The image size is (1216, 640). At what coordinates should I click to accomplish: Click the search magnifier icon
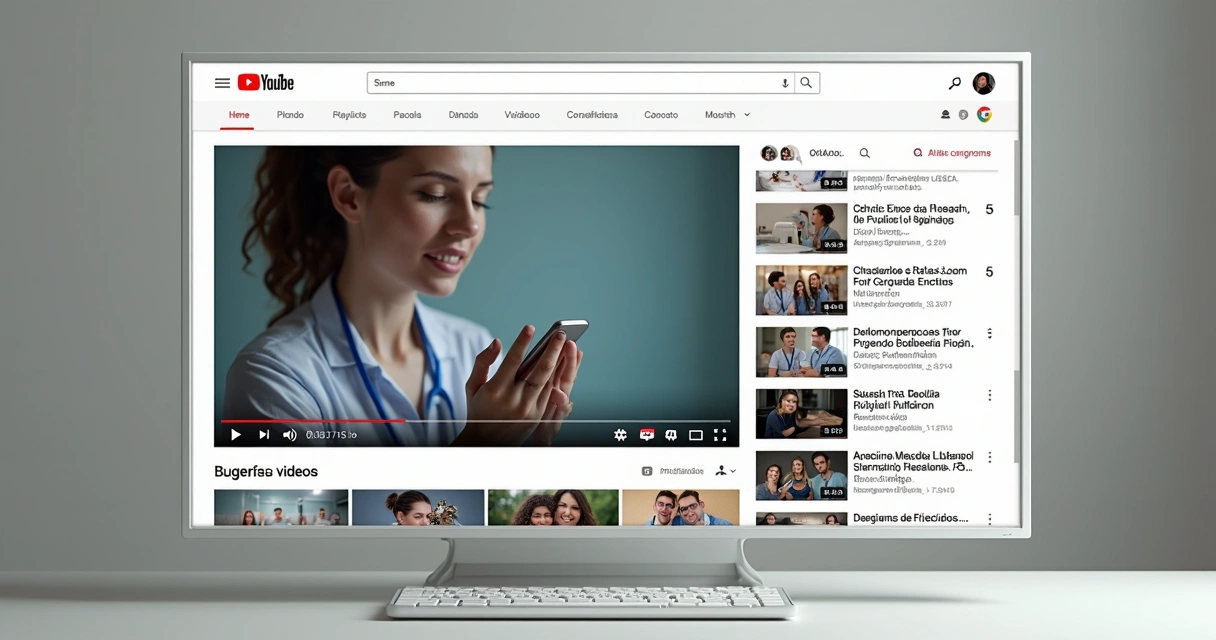pos(807,82)
